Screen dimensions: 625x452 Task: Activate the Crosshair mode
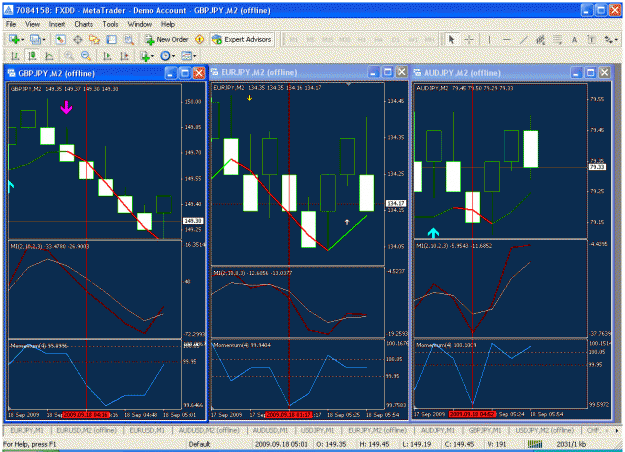[469, 39]
